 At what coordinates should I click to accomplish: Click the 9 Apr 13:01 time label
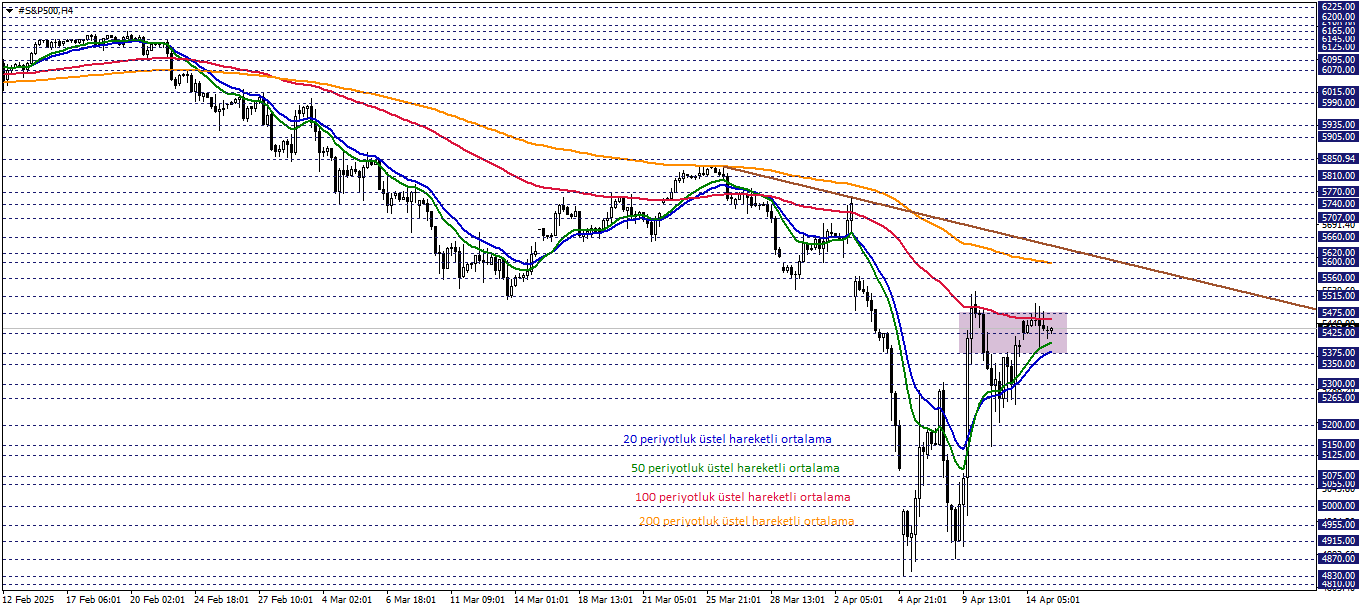click(x=987, y=600)
